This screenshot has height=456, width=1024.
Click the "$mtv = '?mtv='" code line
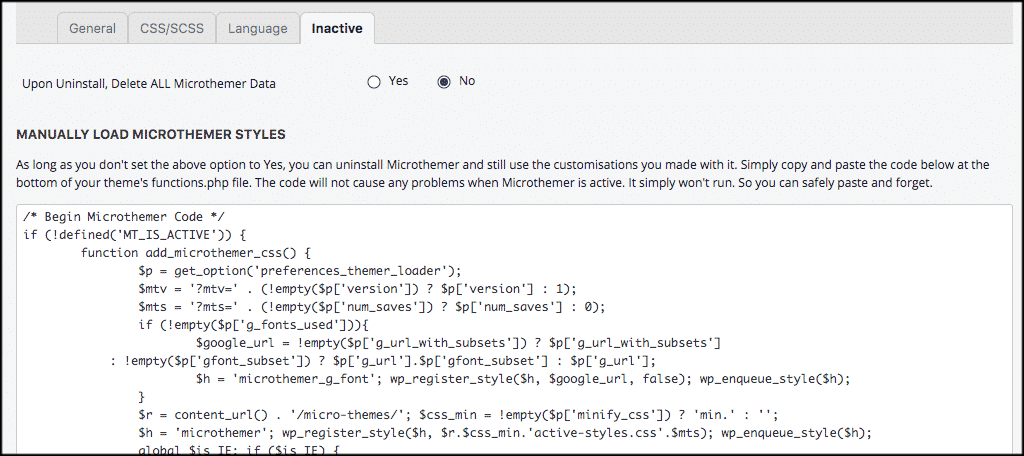358,288
